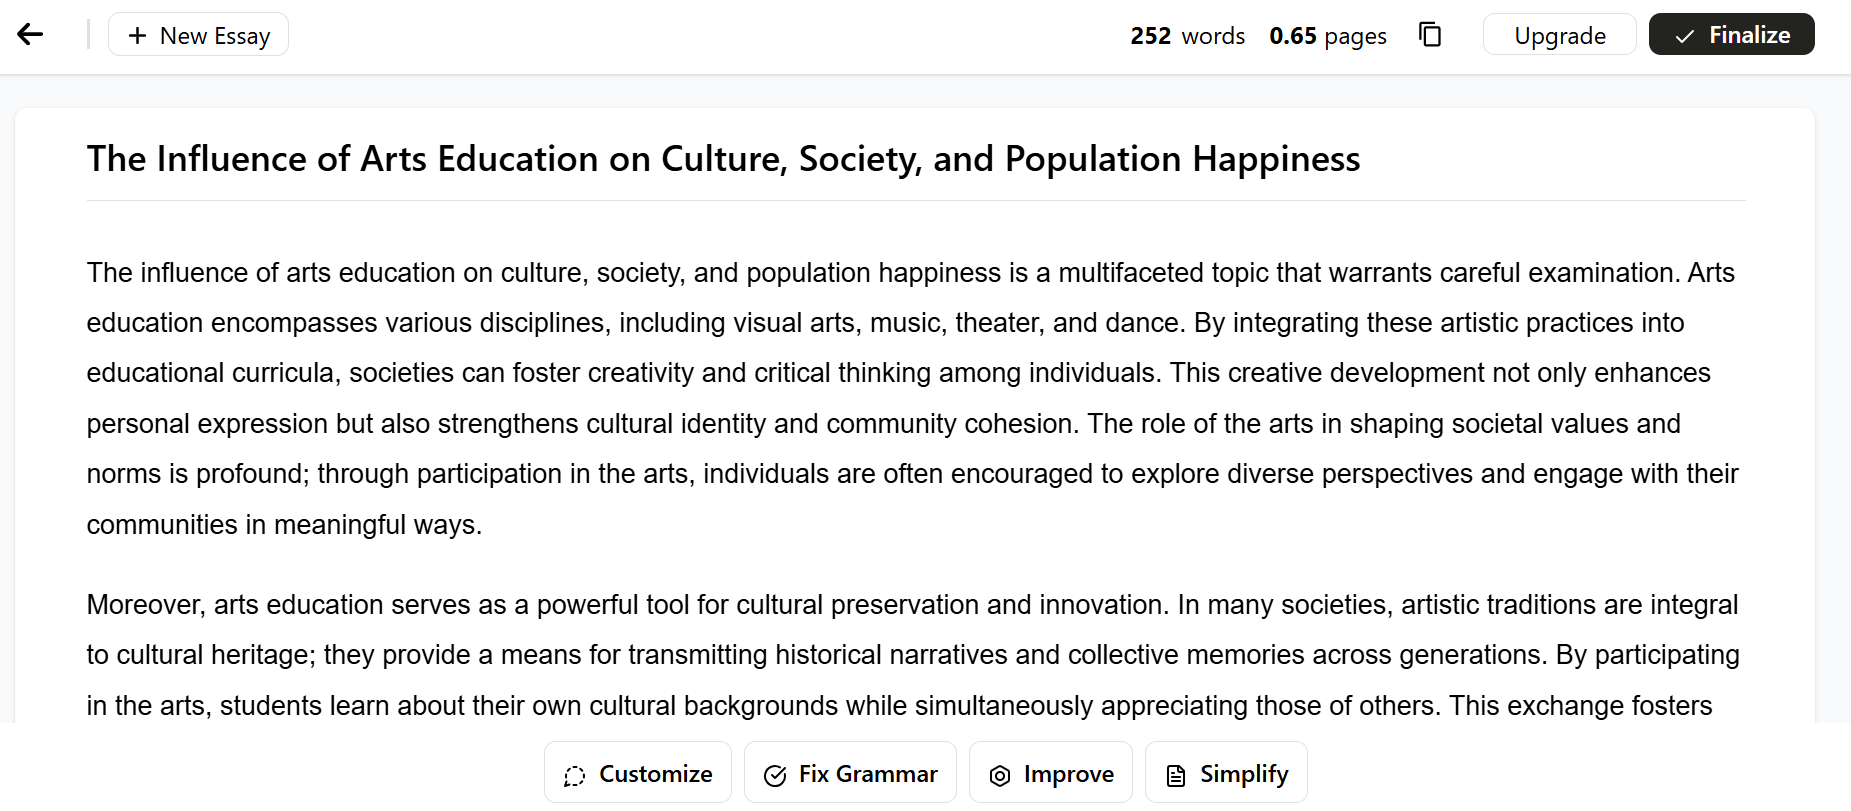The image size is (1851, 811).
Task: Run Fix Grammar on the essay
Action: pyautogui.click(x=850, y=773)
